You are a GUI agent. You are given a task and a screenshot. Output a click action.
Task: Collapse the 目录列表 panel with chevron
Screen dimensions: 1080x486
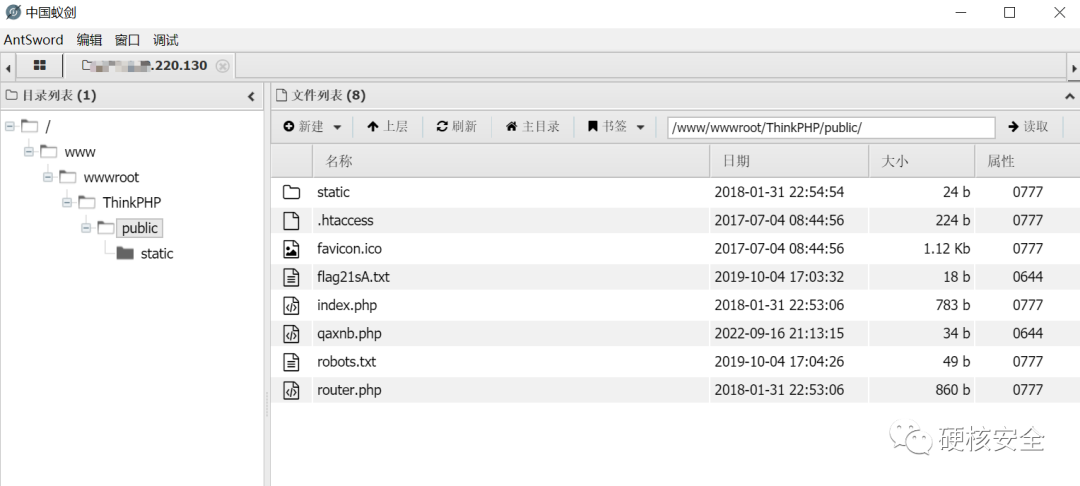tap(251, 96)
